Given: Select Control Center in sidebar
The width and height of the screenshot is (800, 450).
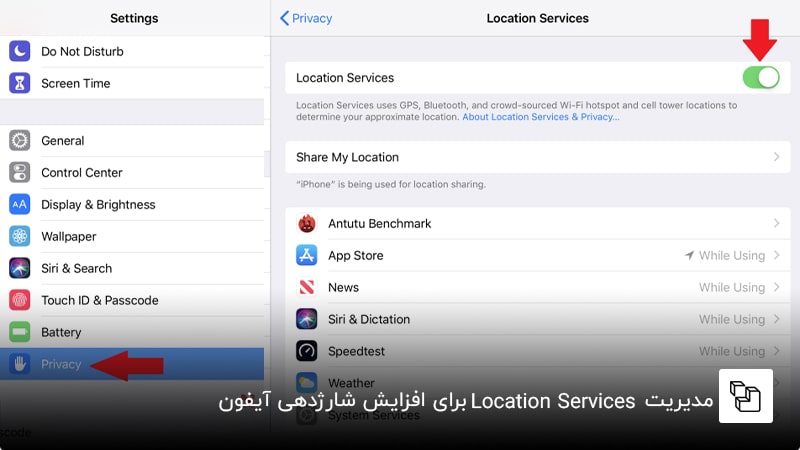Looking at the screenshot, I should pyautogui.click(x=132, y=172).
